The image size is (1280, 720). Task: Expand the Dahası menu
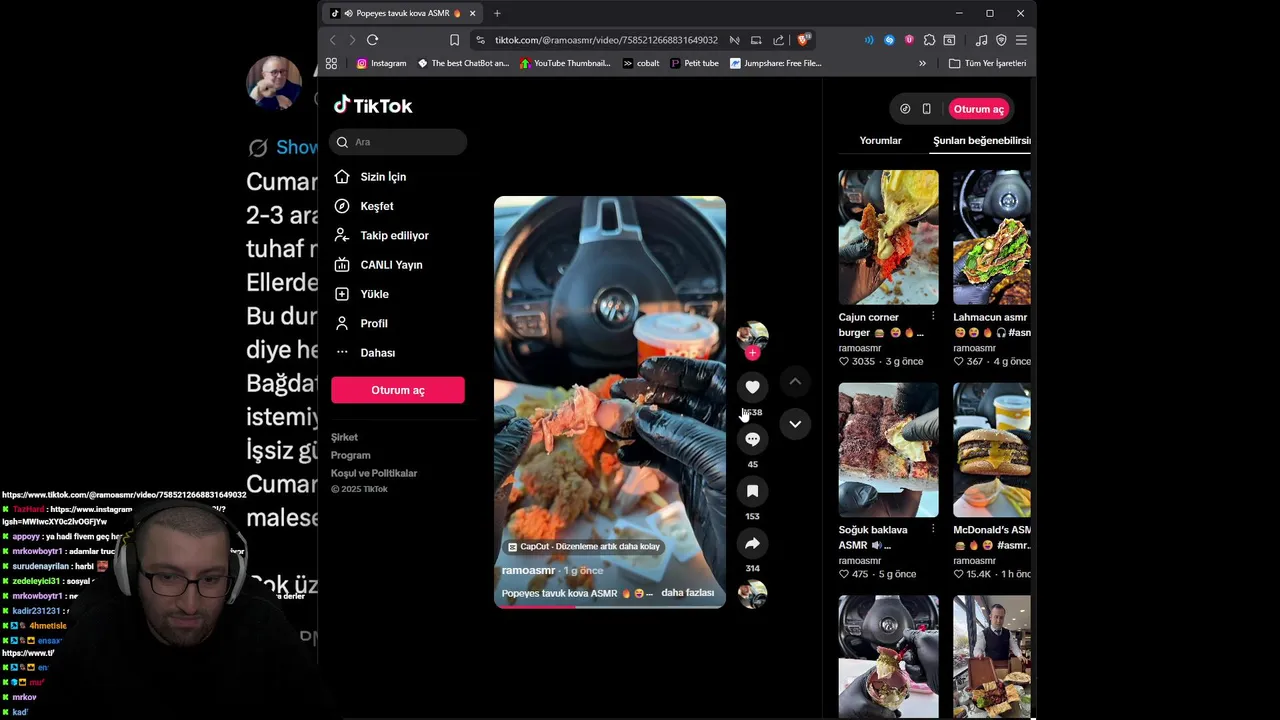365,353
